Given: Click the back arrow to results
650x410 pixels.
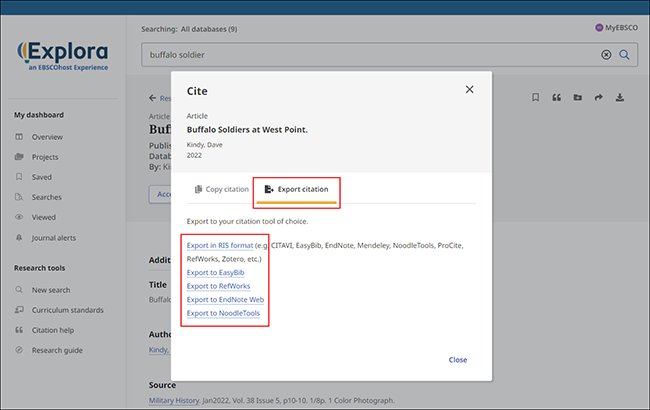Looking at the screenshot, I should (153, 98).
